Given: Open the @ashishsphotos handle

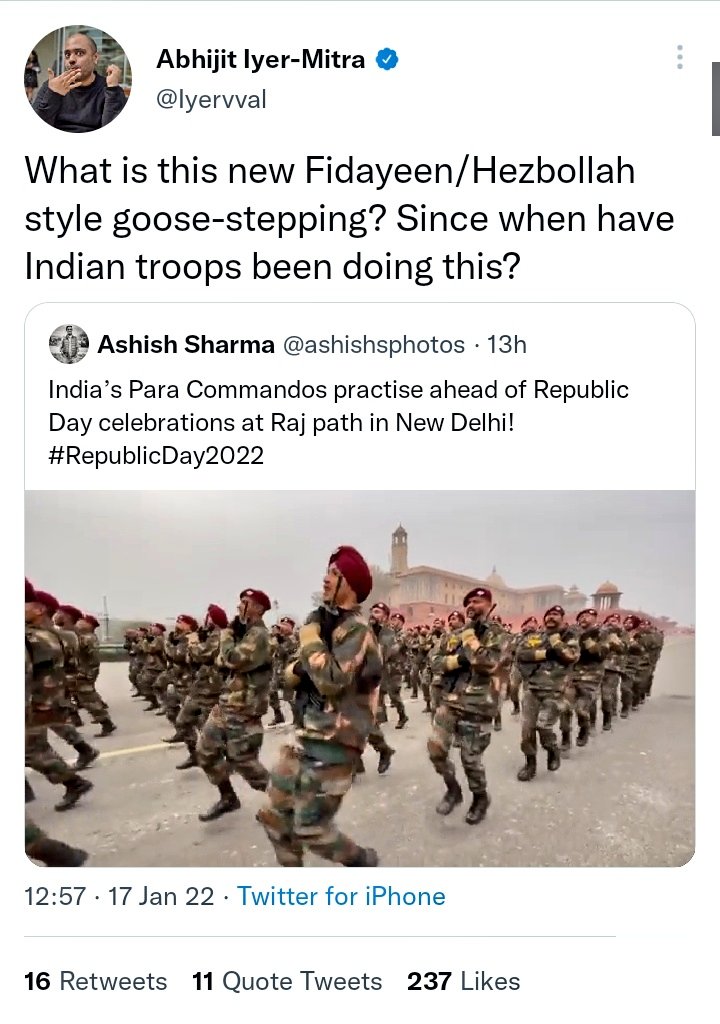Looking at the screenshot, I should 374,344.
